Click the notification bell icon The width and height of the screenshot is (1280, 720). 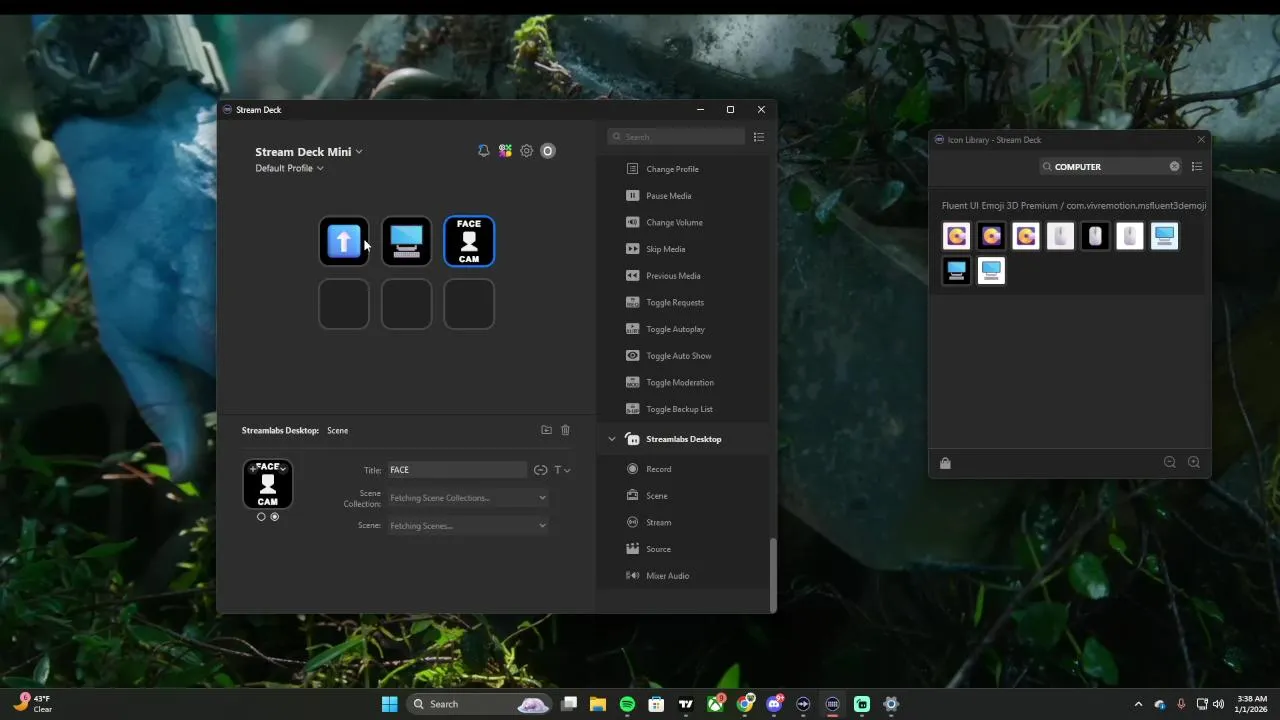(483, 151)
